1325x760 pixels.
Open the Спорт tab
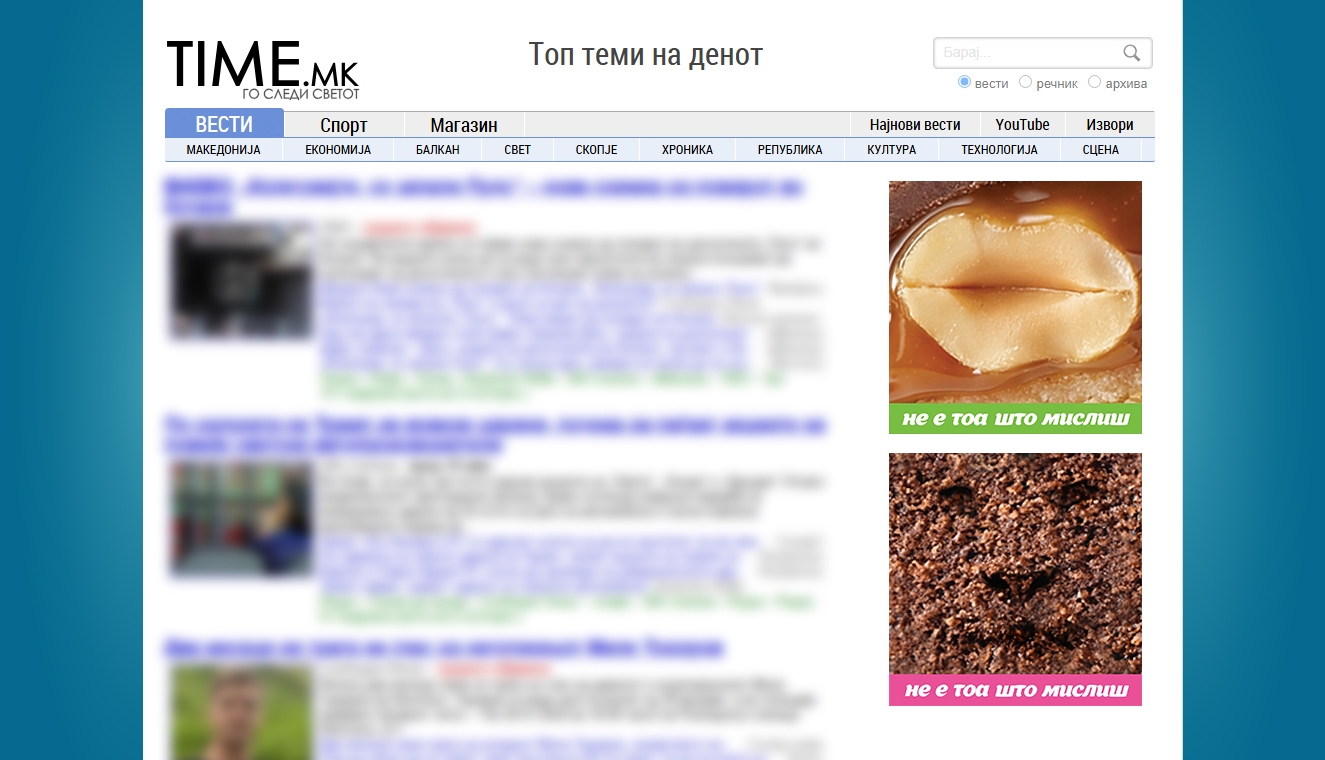click(344, 125)
